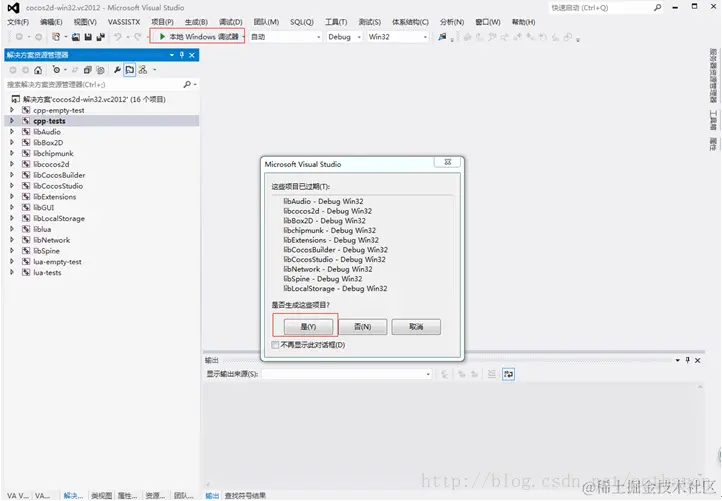722x501 pixels.
Task: Expand the libAudio project
Action: [12, 132]
